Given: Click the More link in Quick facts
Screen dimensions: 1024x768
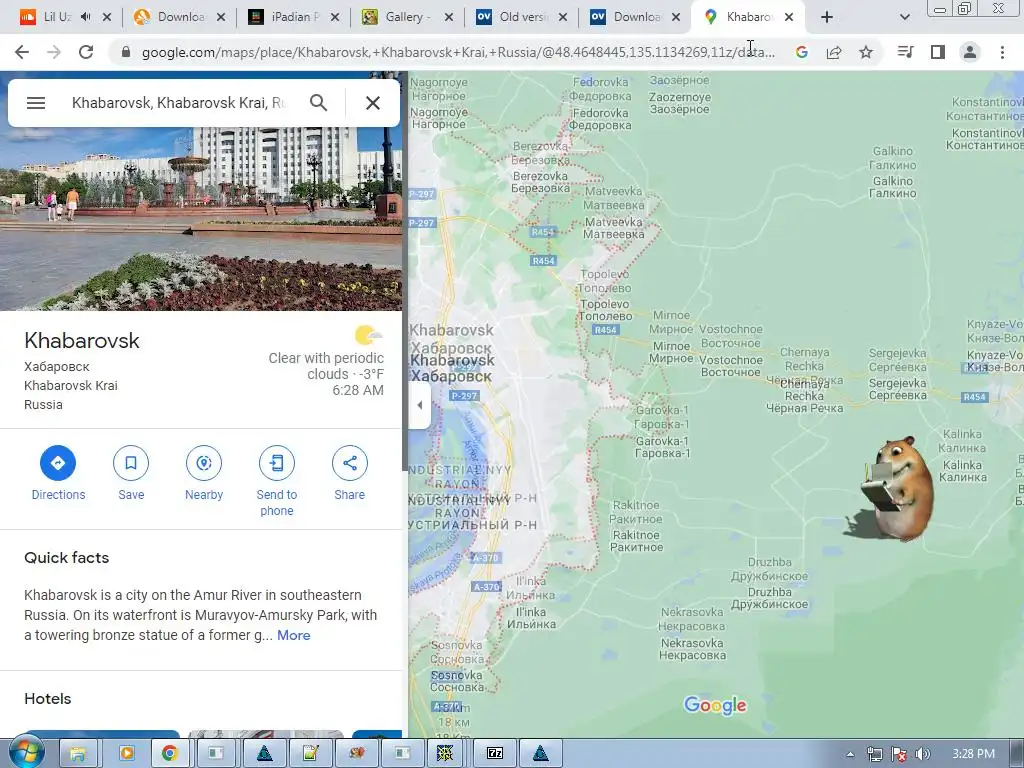Looking at the screenshot, I should click(x=293, y=635).
